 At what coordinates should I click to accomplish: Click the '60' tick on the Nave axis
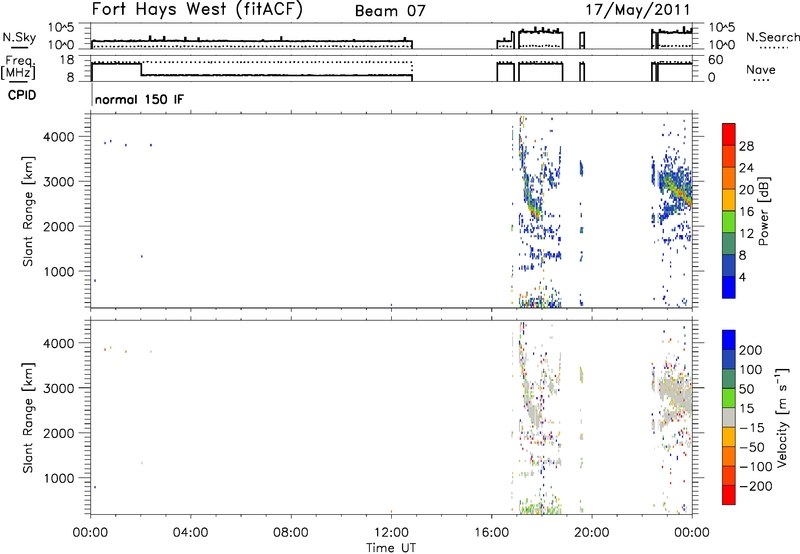pos(716,60)
